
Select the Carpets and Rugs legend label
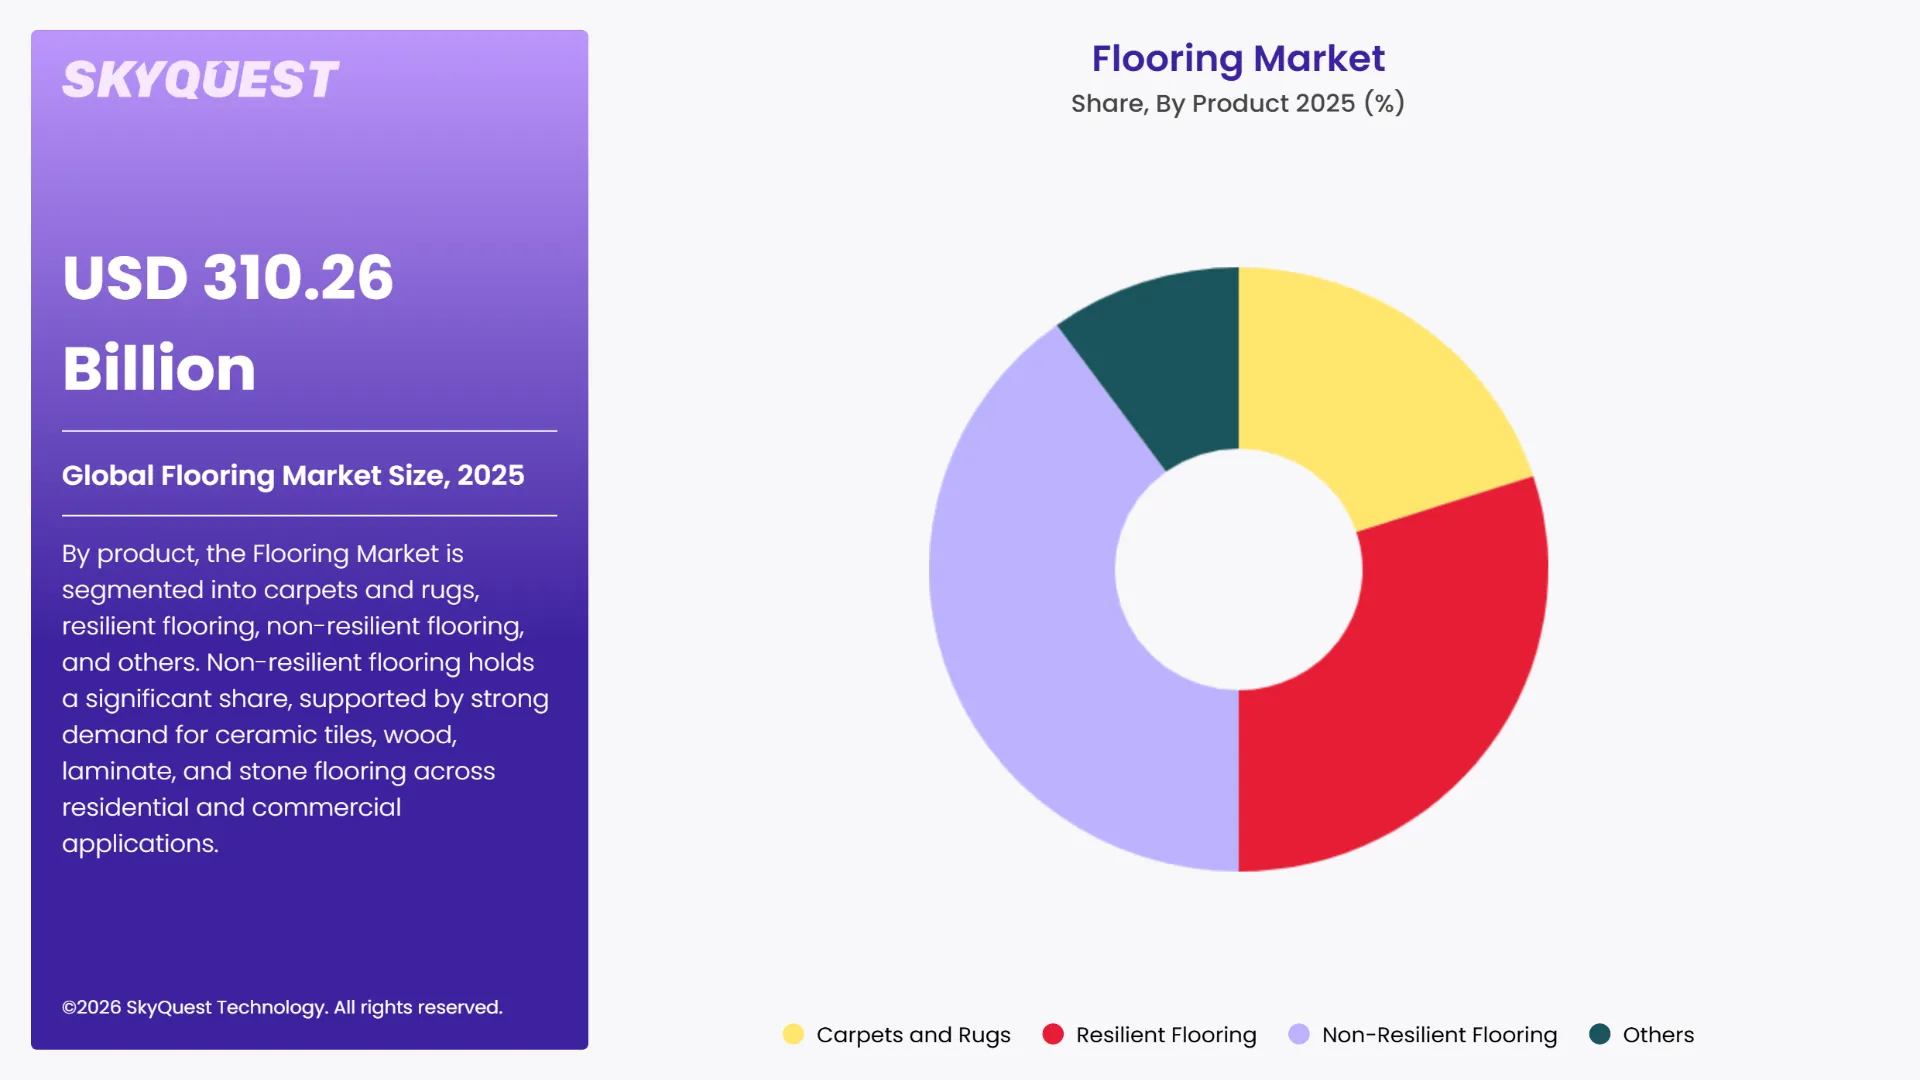(913, 1035)
